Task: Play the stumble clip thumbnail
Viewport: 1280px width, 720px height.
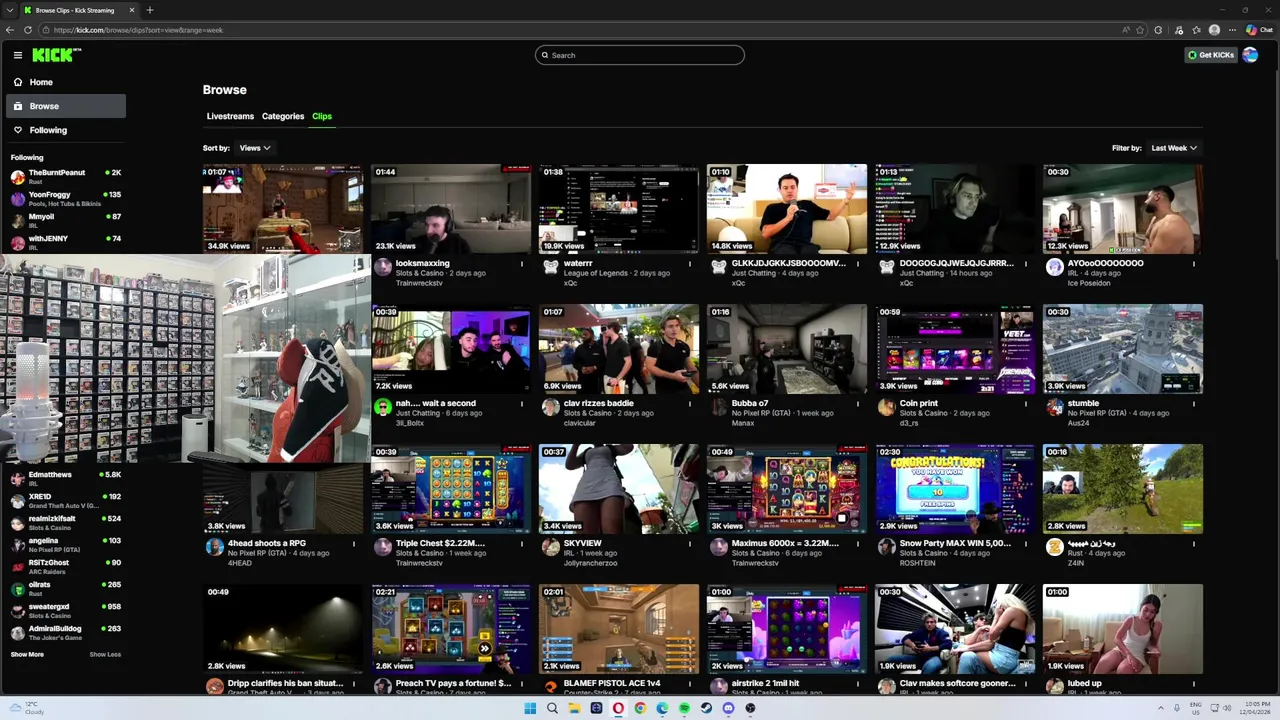Action: point(1123,349)
